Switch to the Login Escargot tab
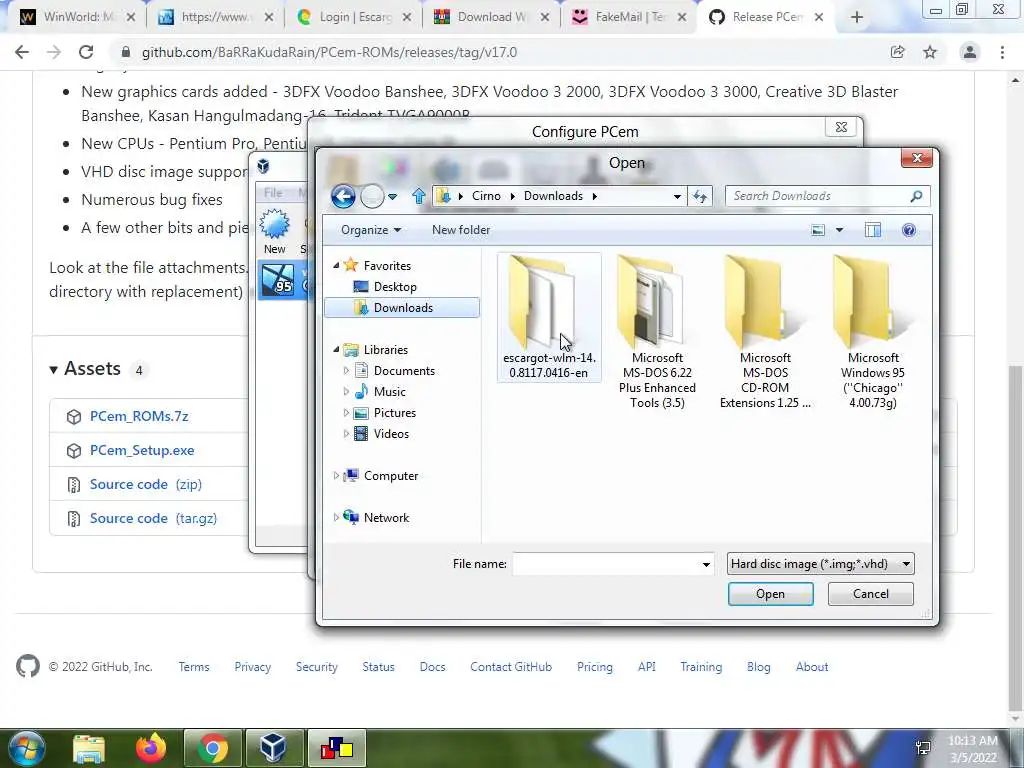Image resolution: width=1024 pixels, height=768 pixels. [353, 17]
